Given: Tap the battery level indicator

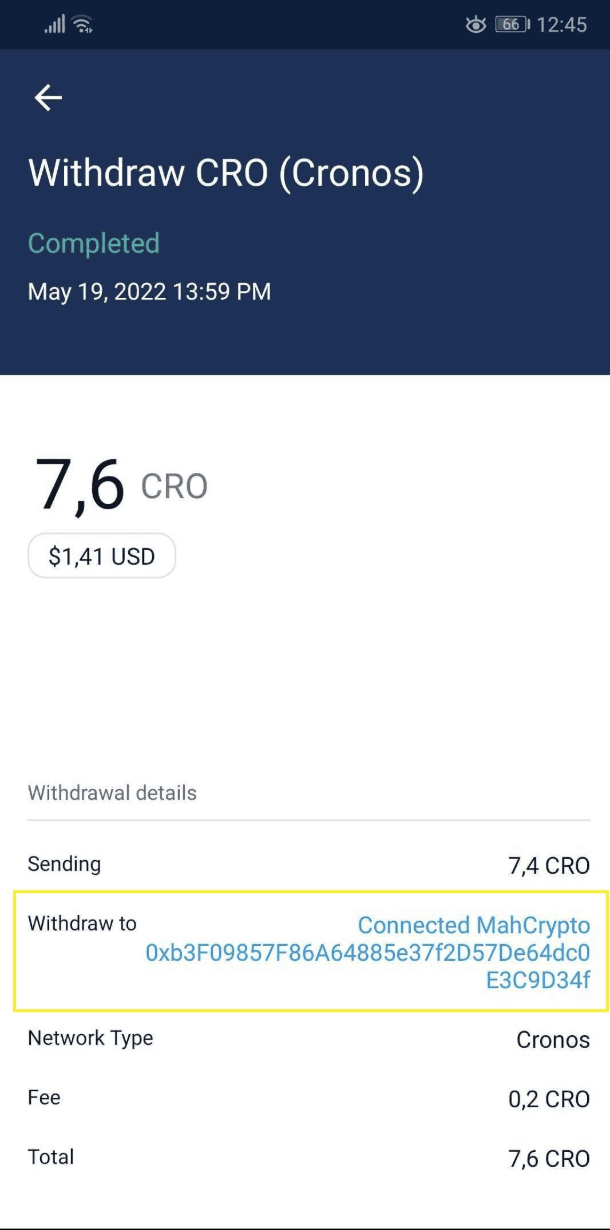Looking at the screenshot, I should point(511,24).
